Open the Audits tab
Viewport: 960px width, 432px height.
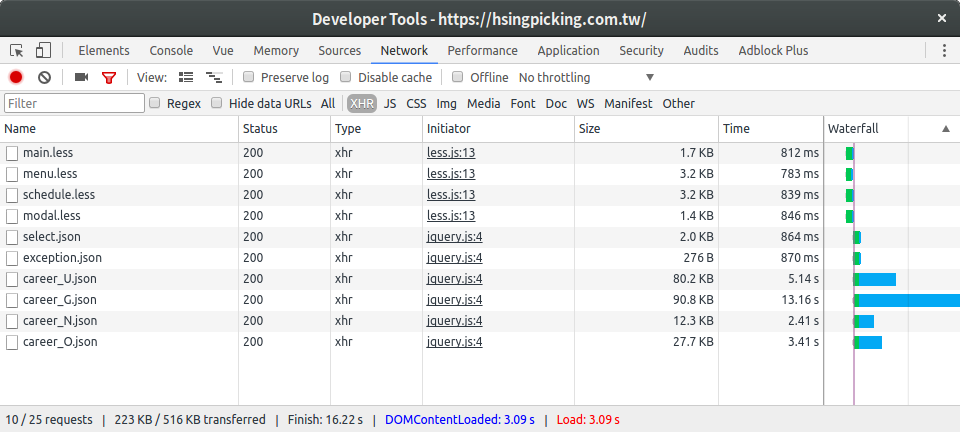coord(701,51)
